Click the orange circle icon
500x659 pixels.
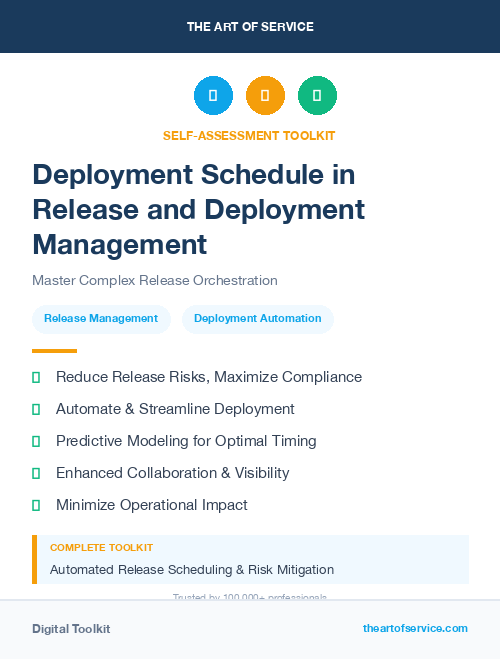pos(265,95)
